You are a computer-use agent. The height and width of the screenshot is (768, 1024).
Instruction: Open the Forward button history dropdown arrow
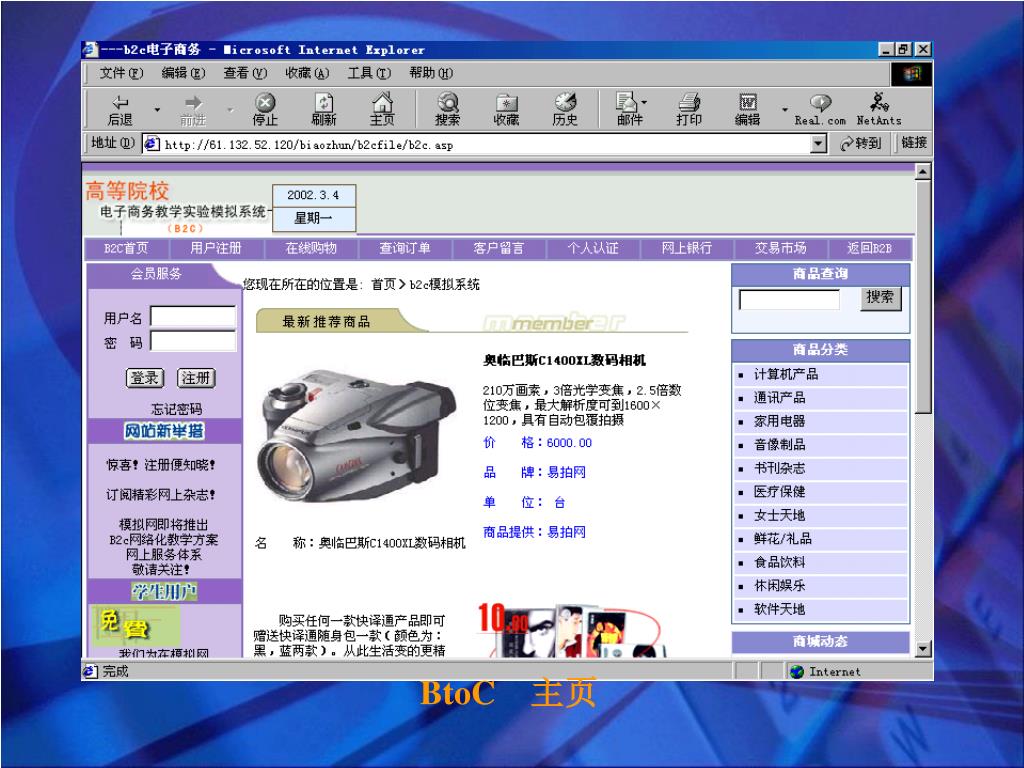(231, 110)
